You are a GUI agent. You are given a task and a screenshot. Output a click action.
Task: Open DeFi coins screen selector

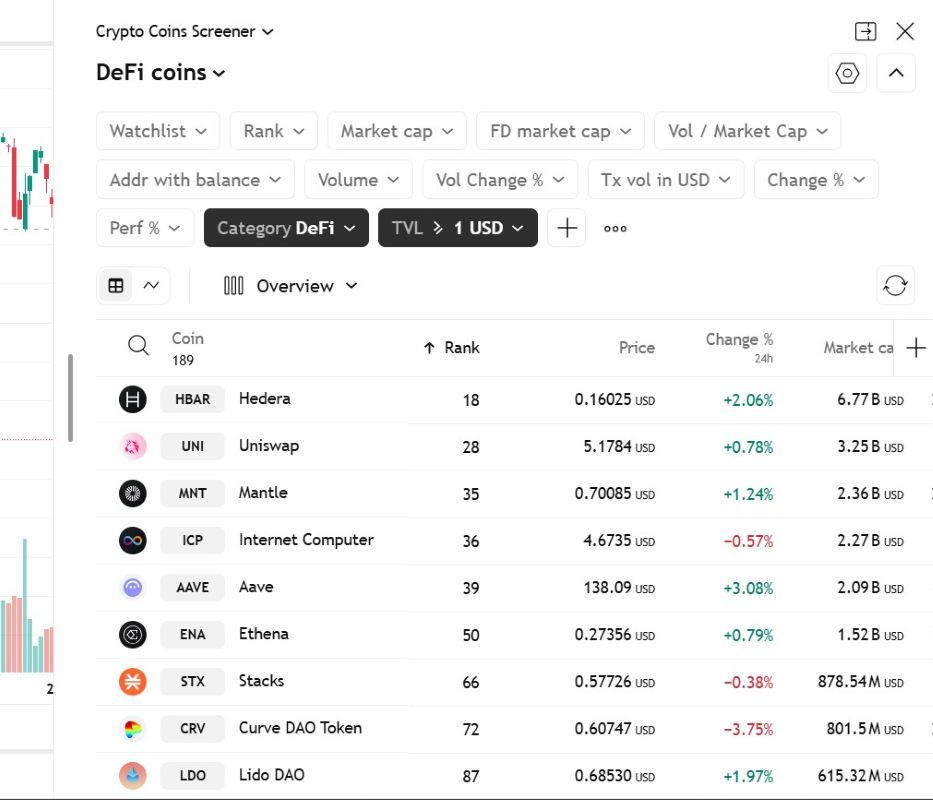161,73
